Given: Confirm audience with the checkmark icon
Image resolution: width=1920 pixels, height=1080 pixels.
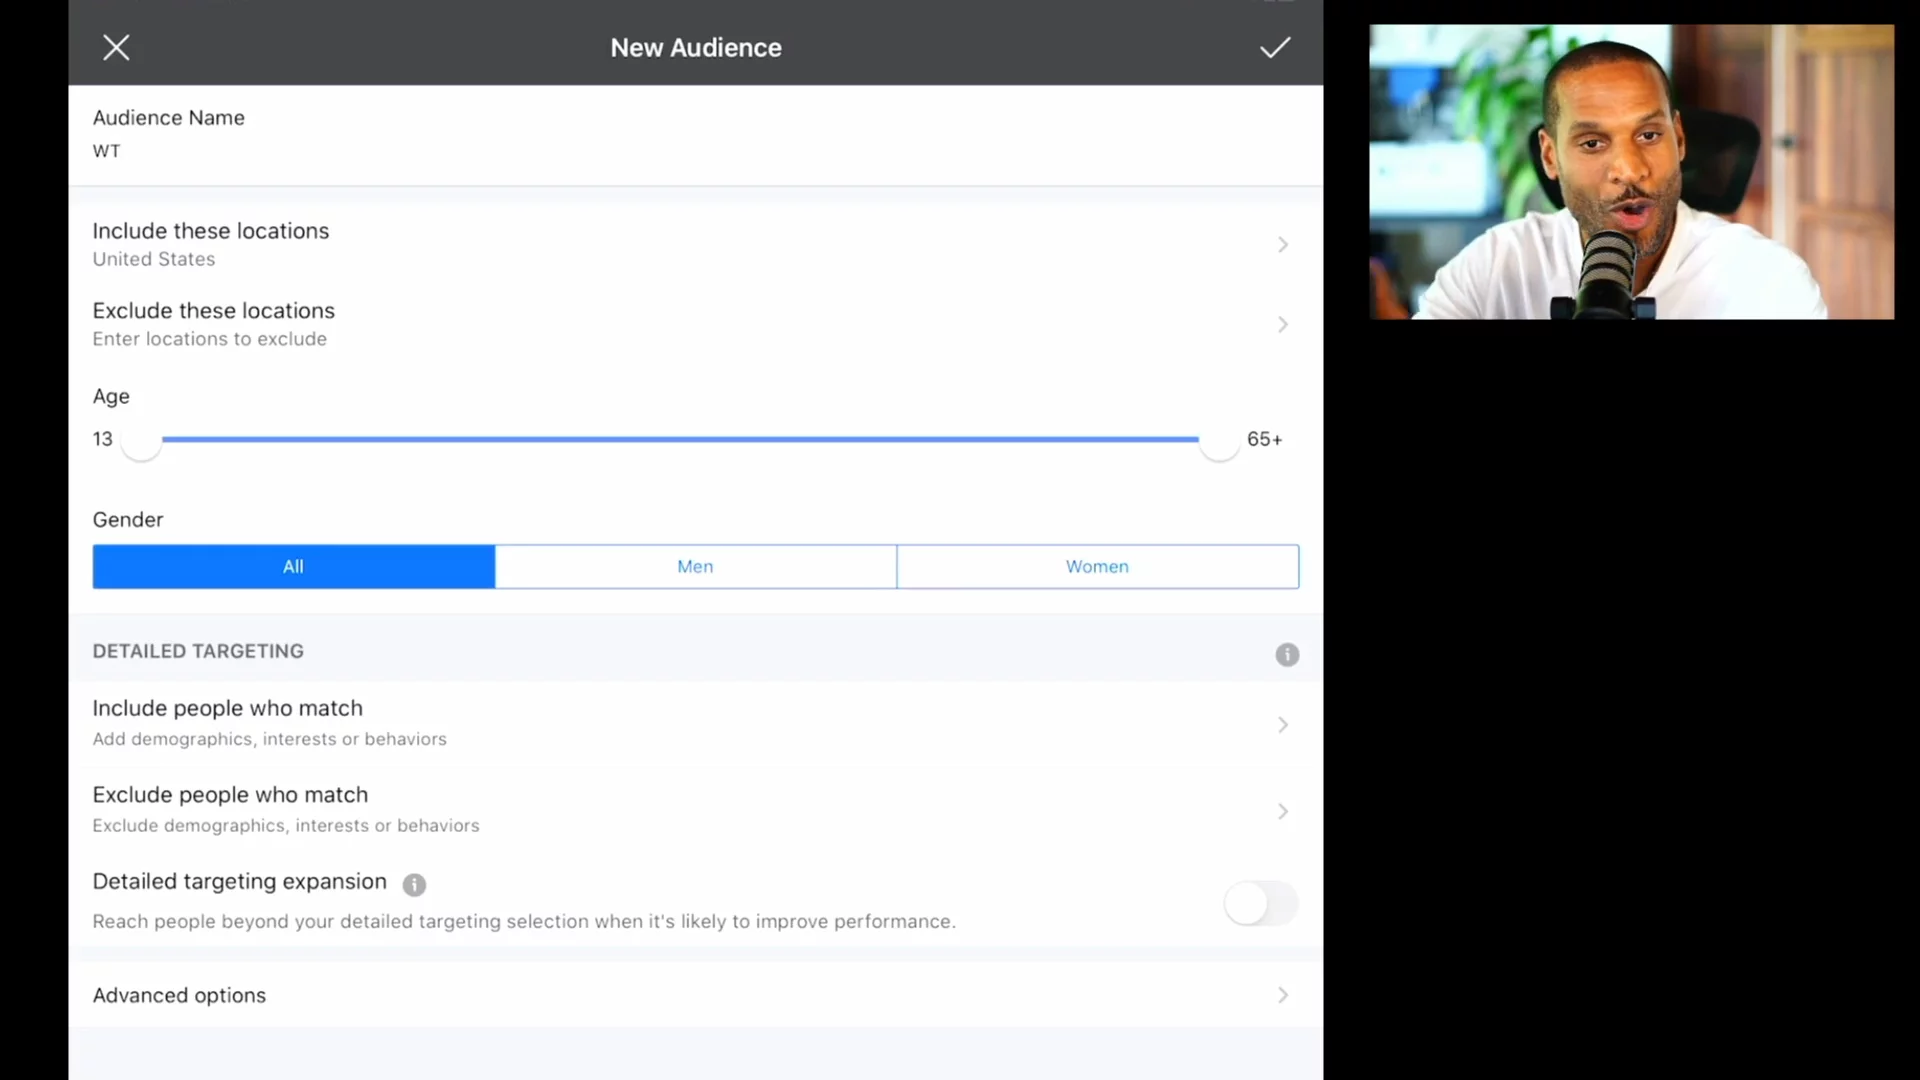Looking at the screenshot, I should coord(1274,48).
